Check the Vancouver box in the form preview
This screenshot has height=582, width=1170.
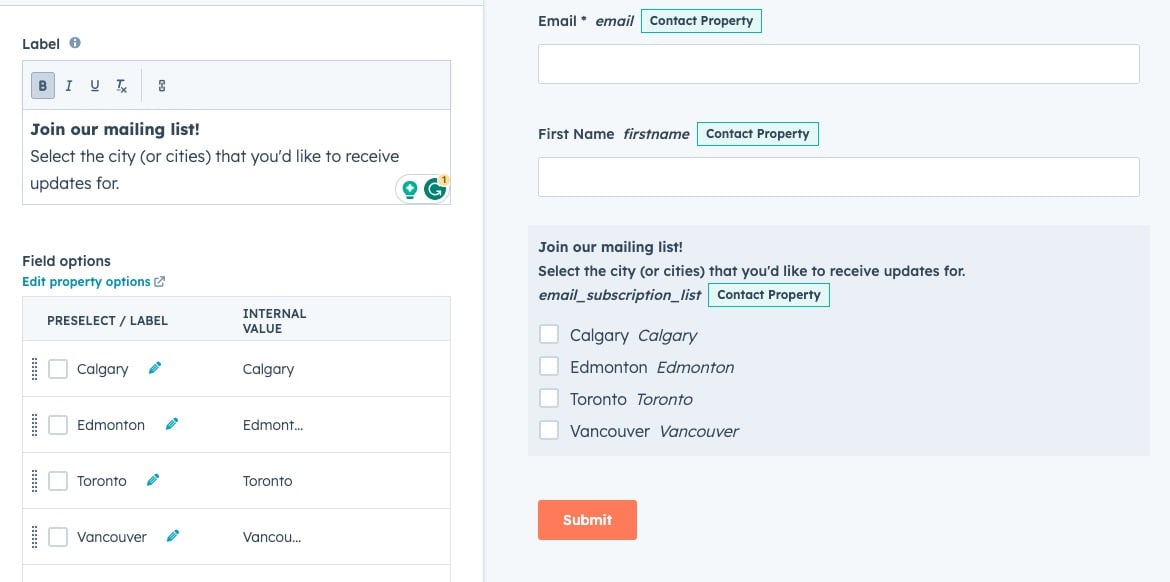(x=549, y=429)
